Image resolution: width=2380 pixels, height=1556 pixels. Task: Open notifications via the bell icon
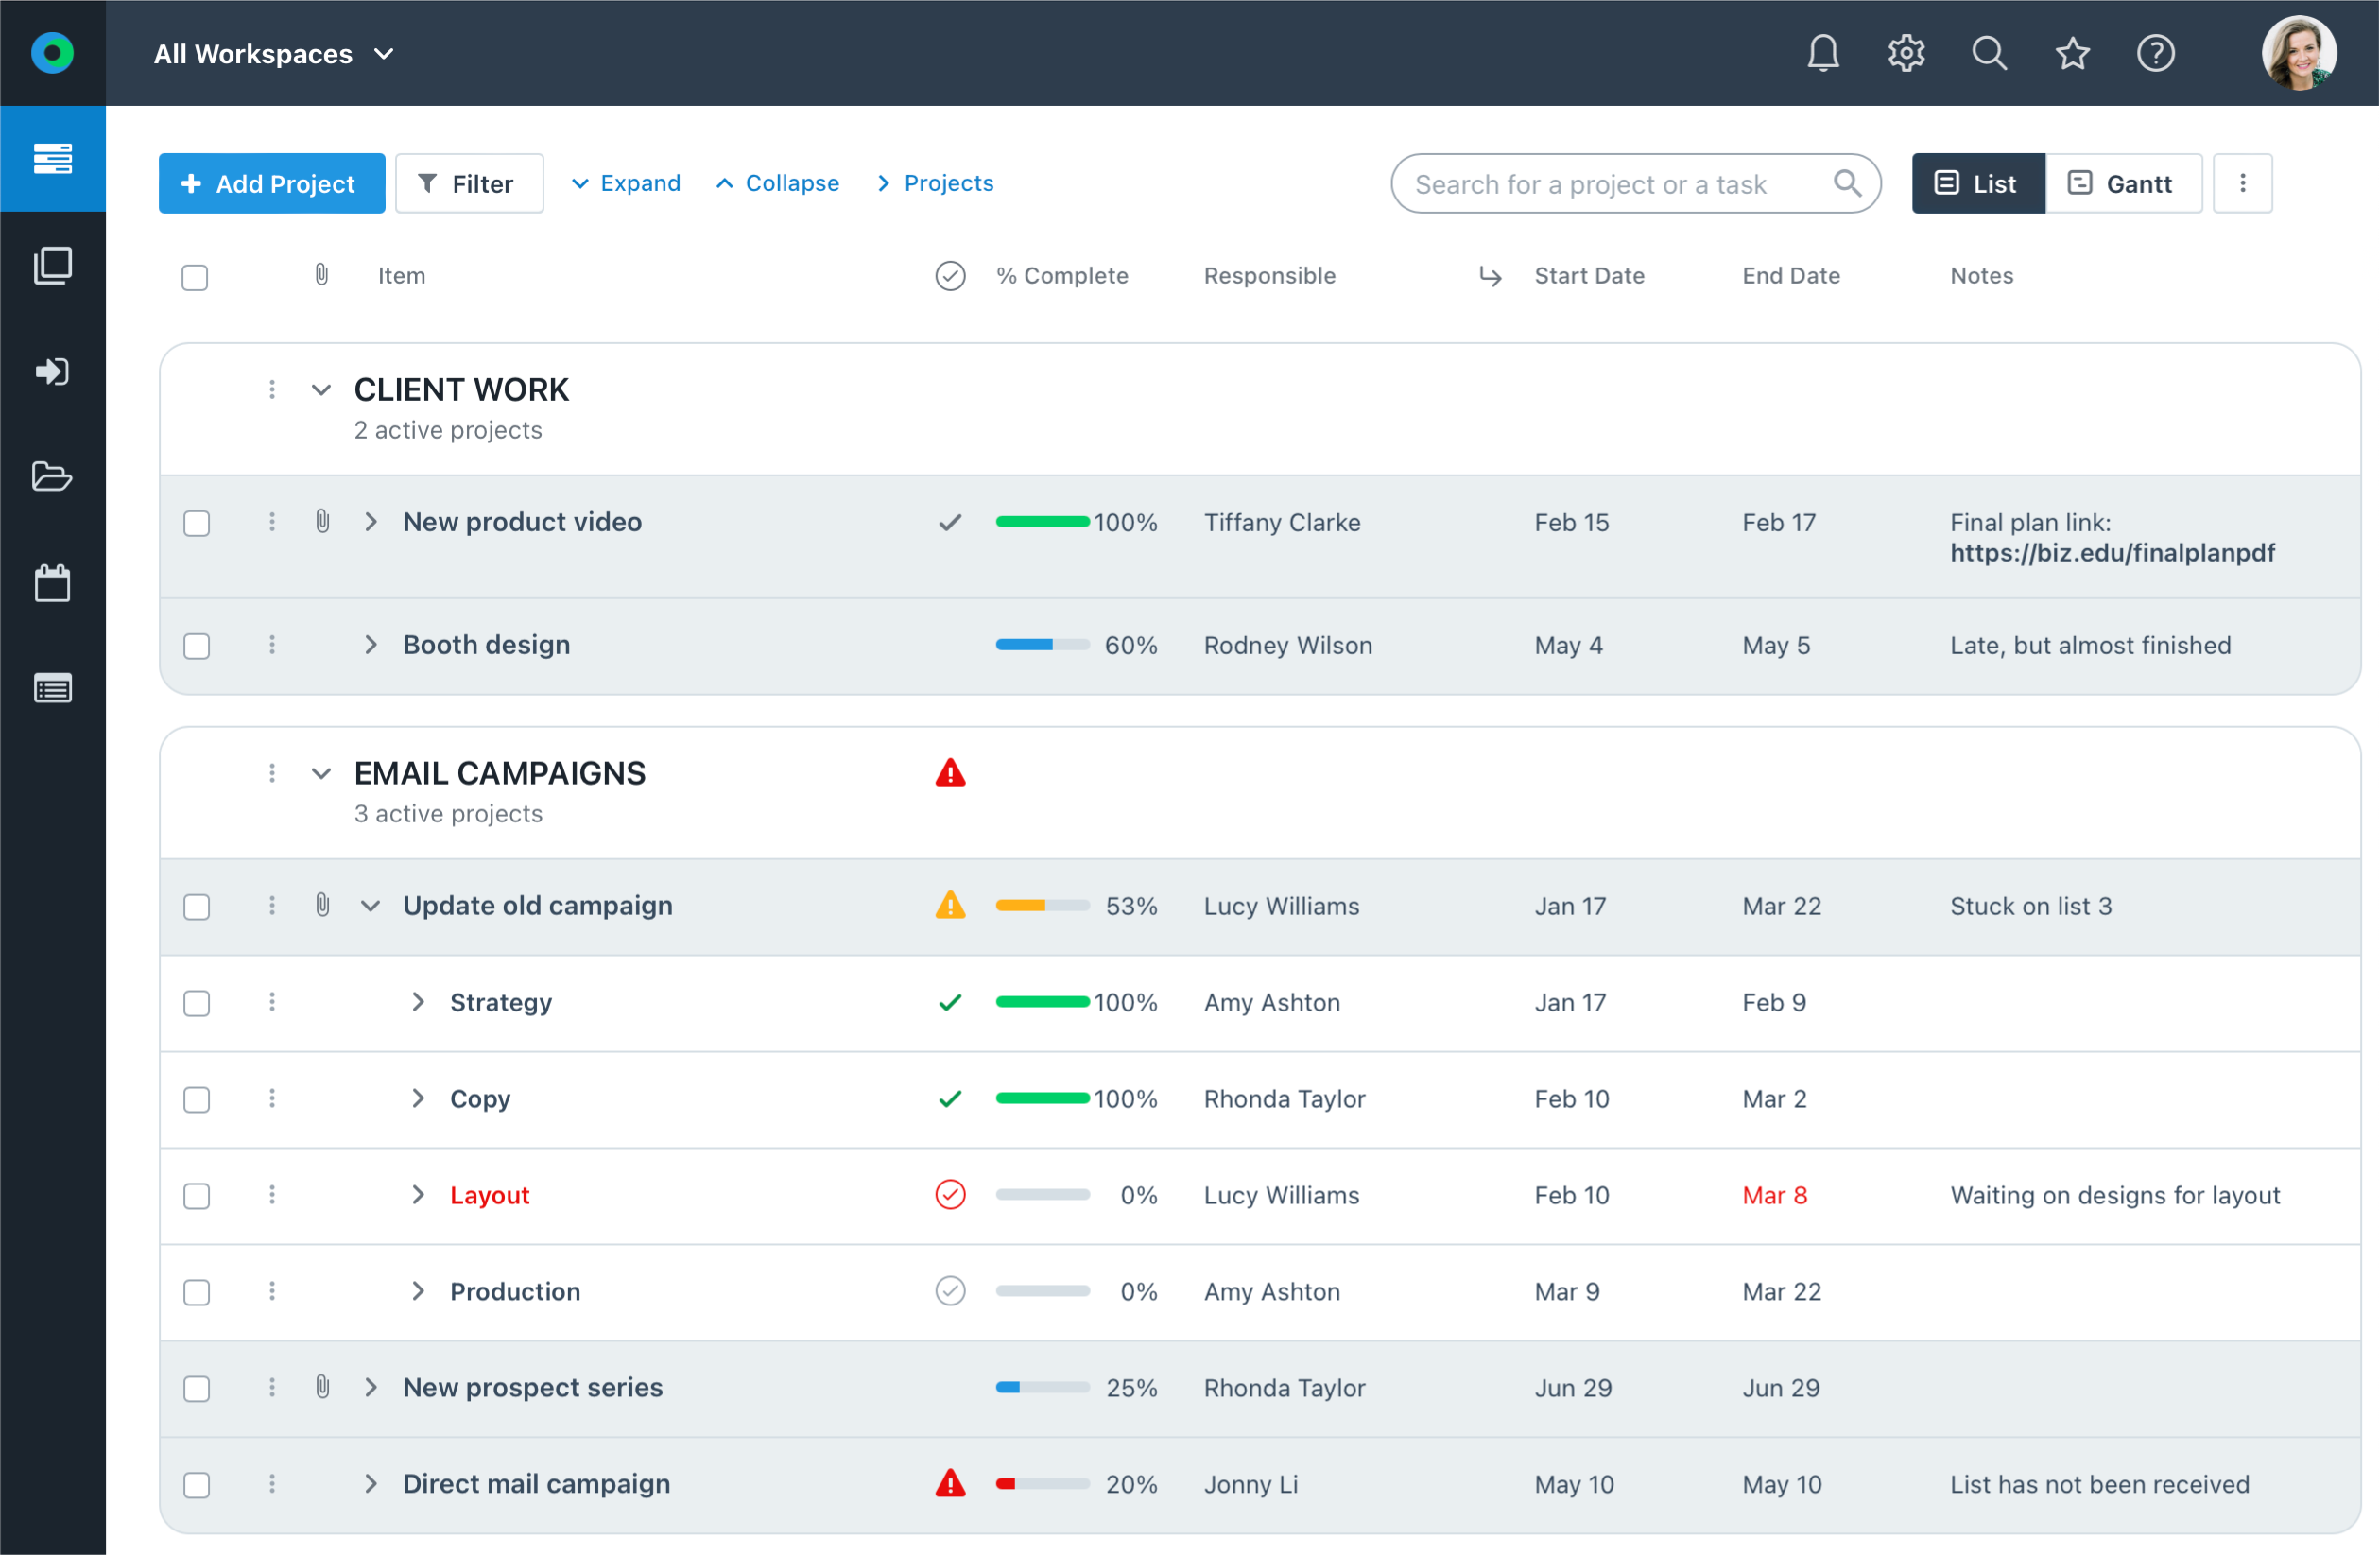click(x=1822, y=53)
